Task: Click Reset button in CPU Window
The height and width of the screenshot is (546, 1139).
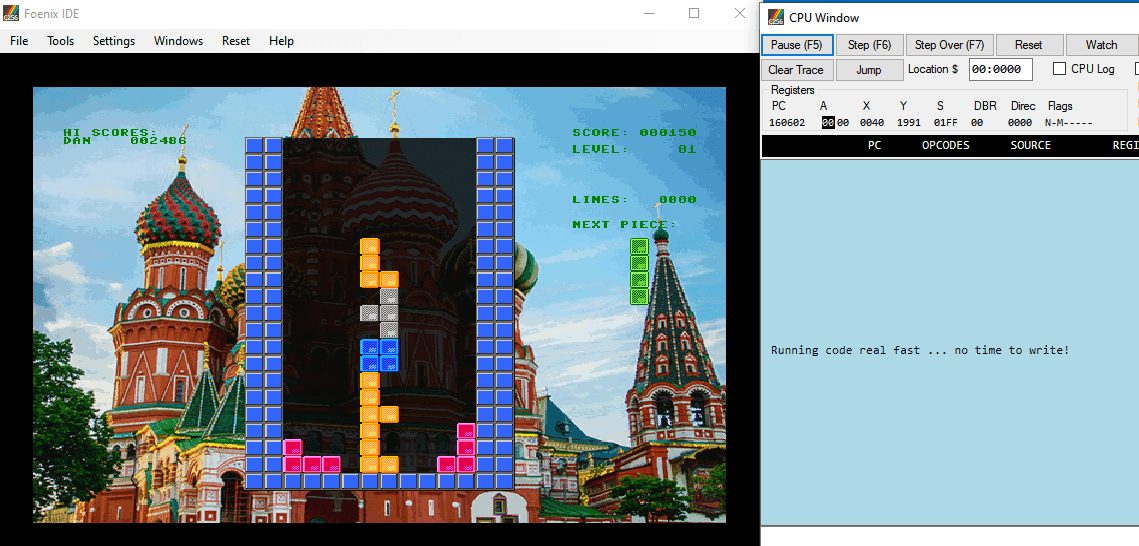Action: tap(1029, 45)
